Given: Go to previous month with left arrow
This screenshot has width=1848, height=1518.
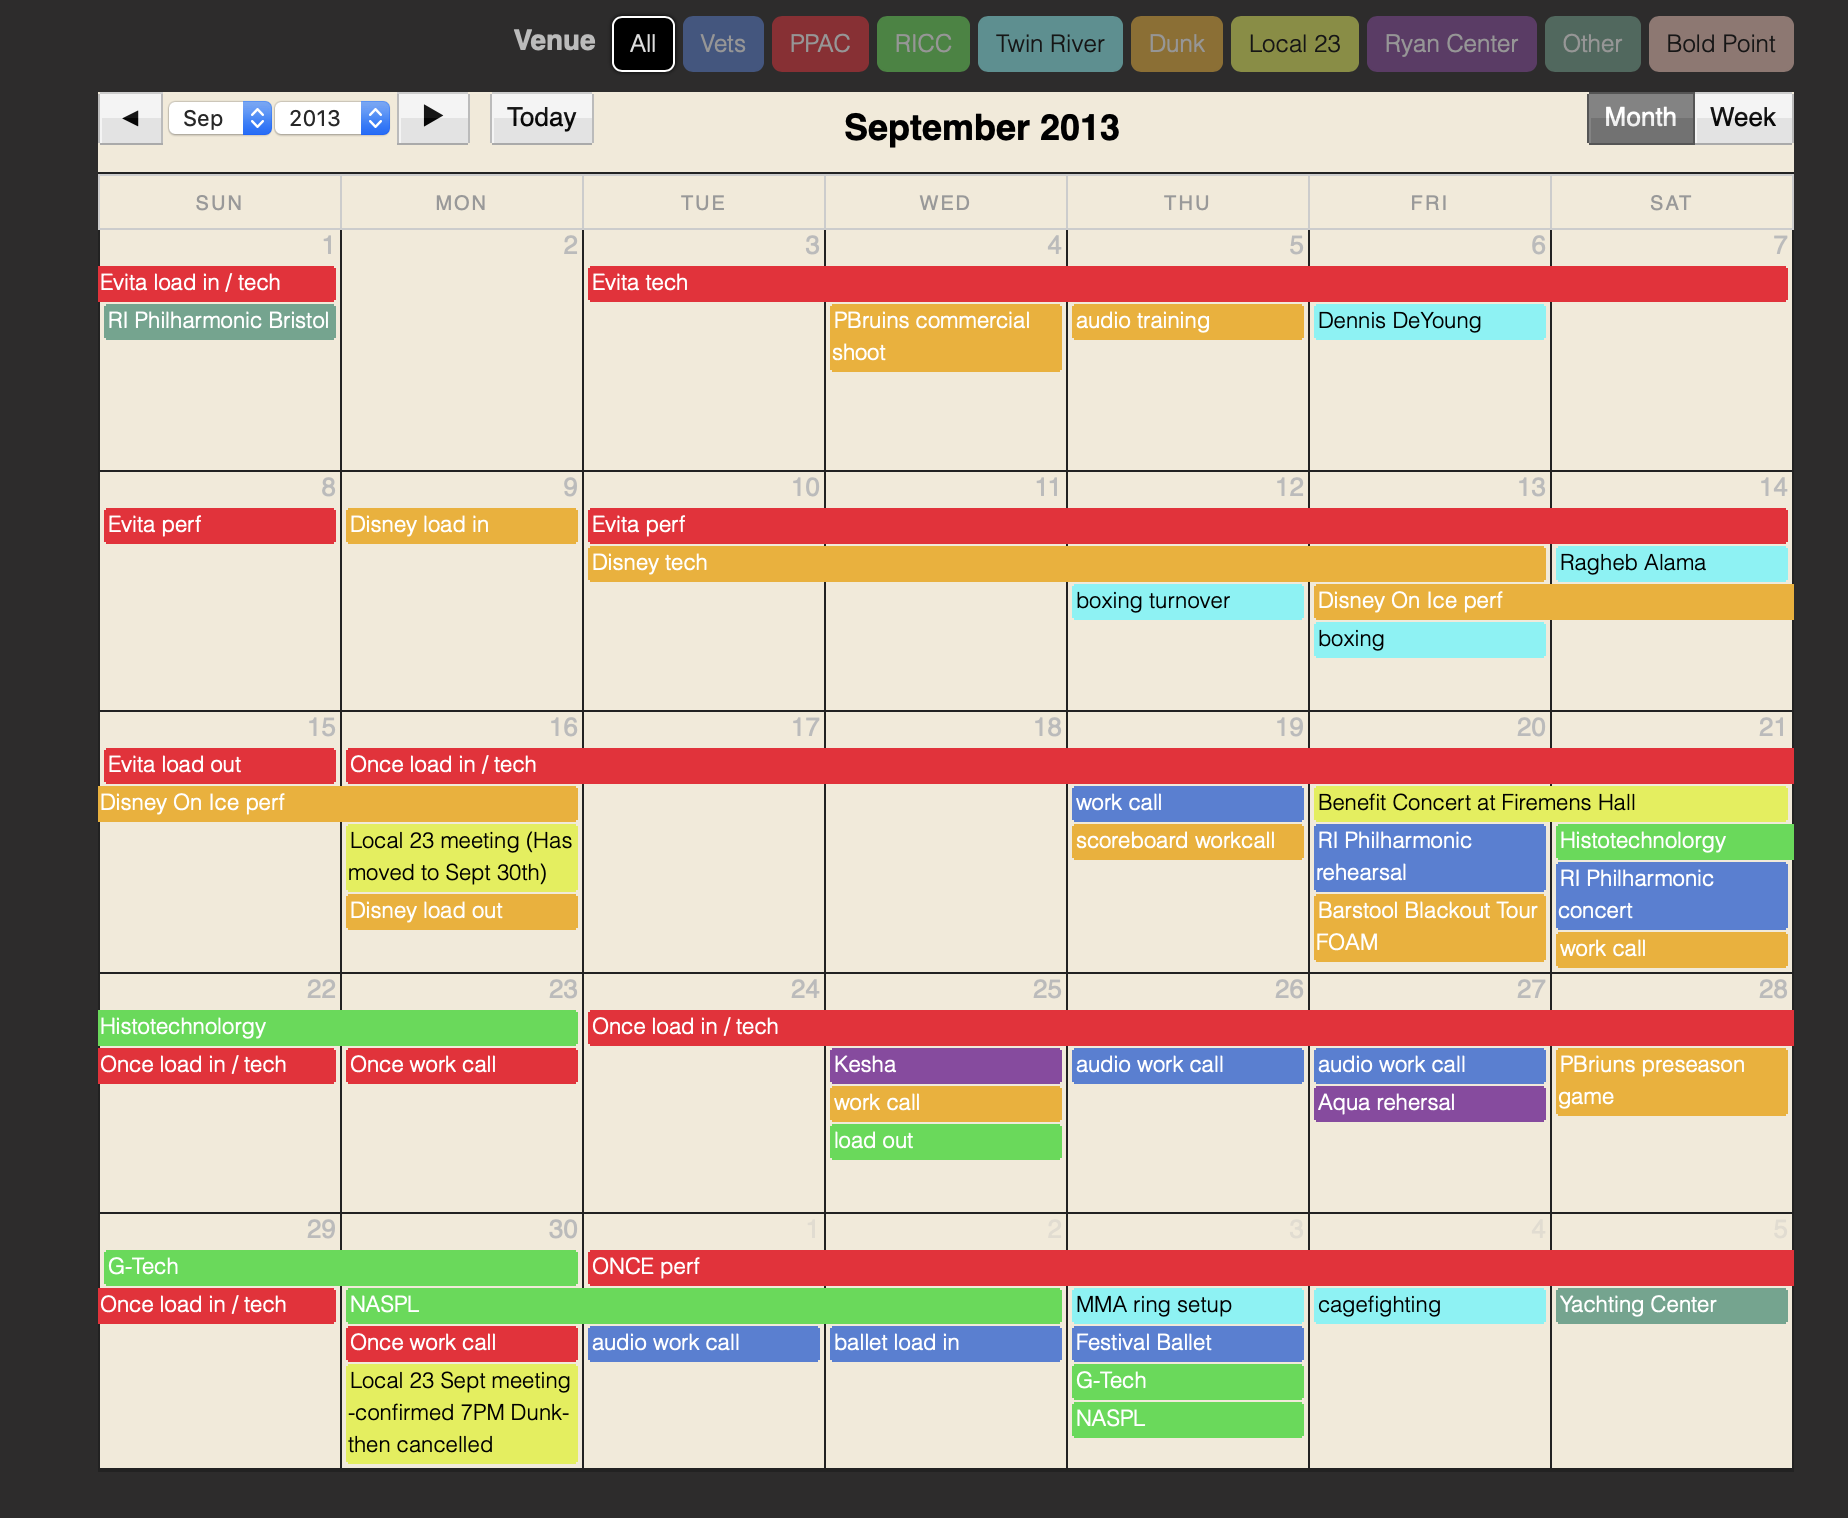Looking at the screenshot, I should click(x=130, y=118).
